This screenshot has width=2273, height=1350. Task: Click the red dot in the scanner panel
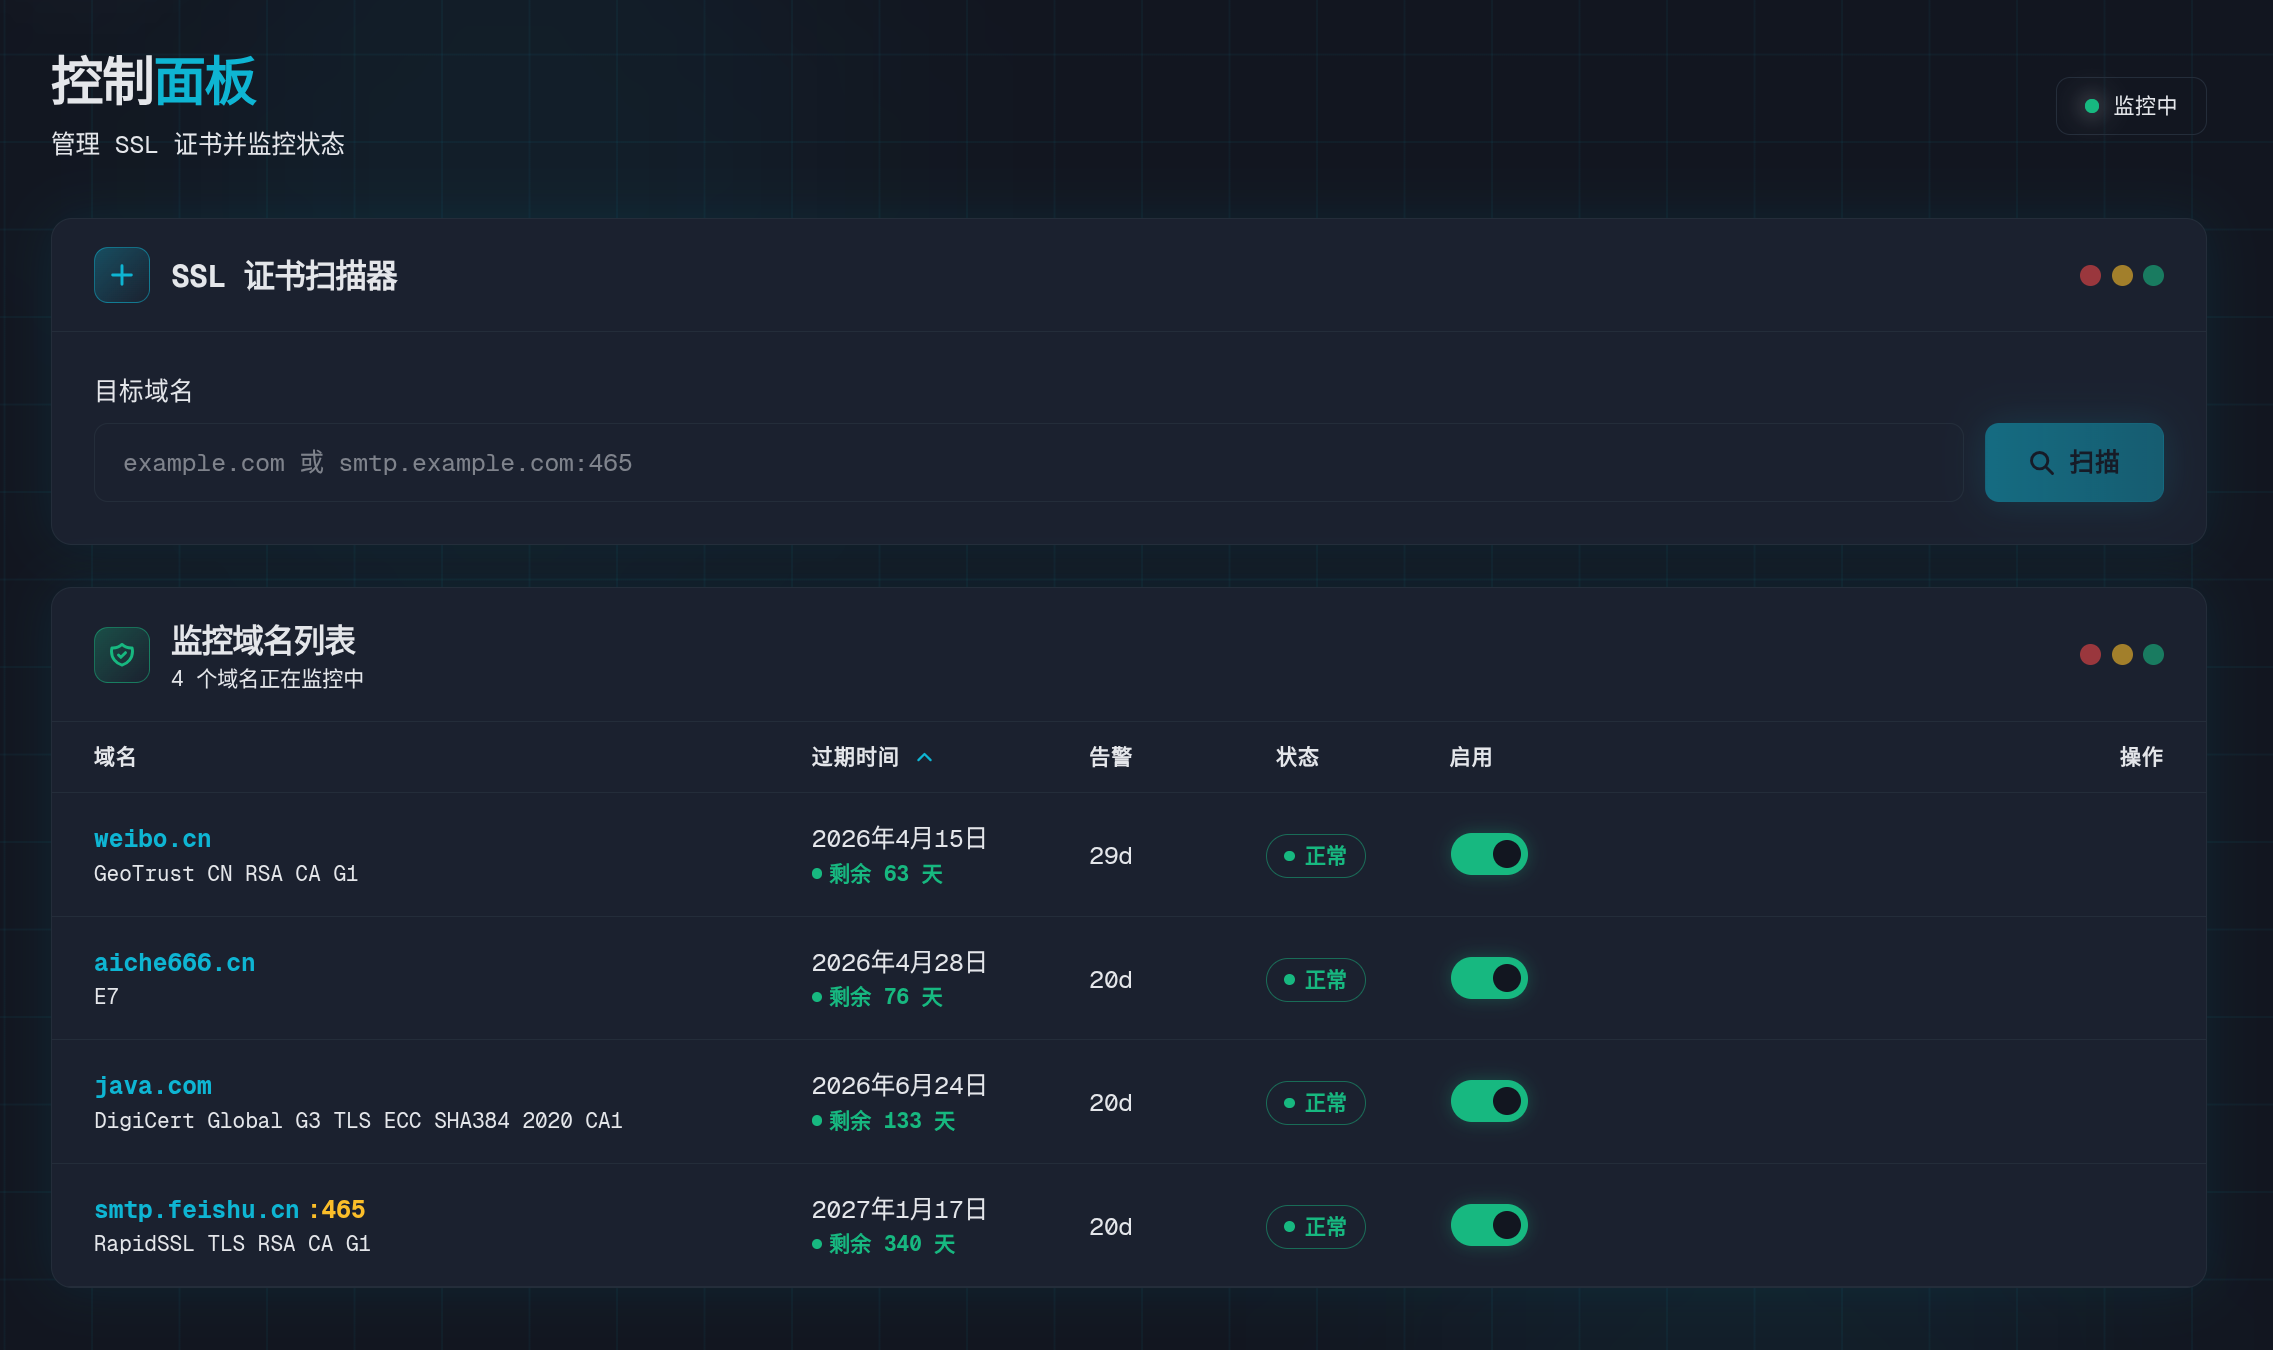click(2090, 275)
